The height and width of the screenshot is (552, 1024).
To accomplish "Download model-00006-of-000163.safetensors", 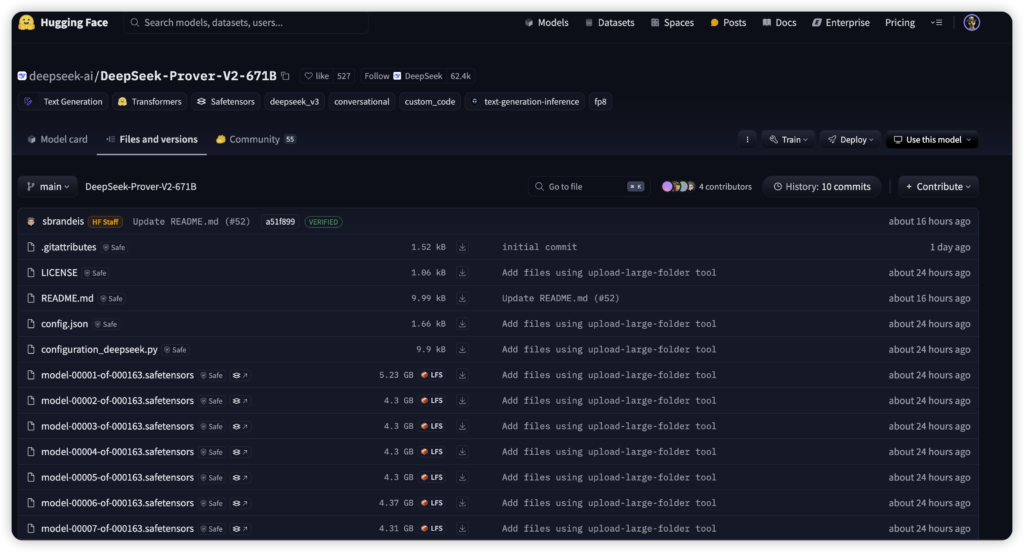I will (x=462, y=503).
